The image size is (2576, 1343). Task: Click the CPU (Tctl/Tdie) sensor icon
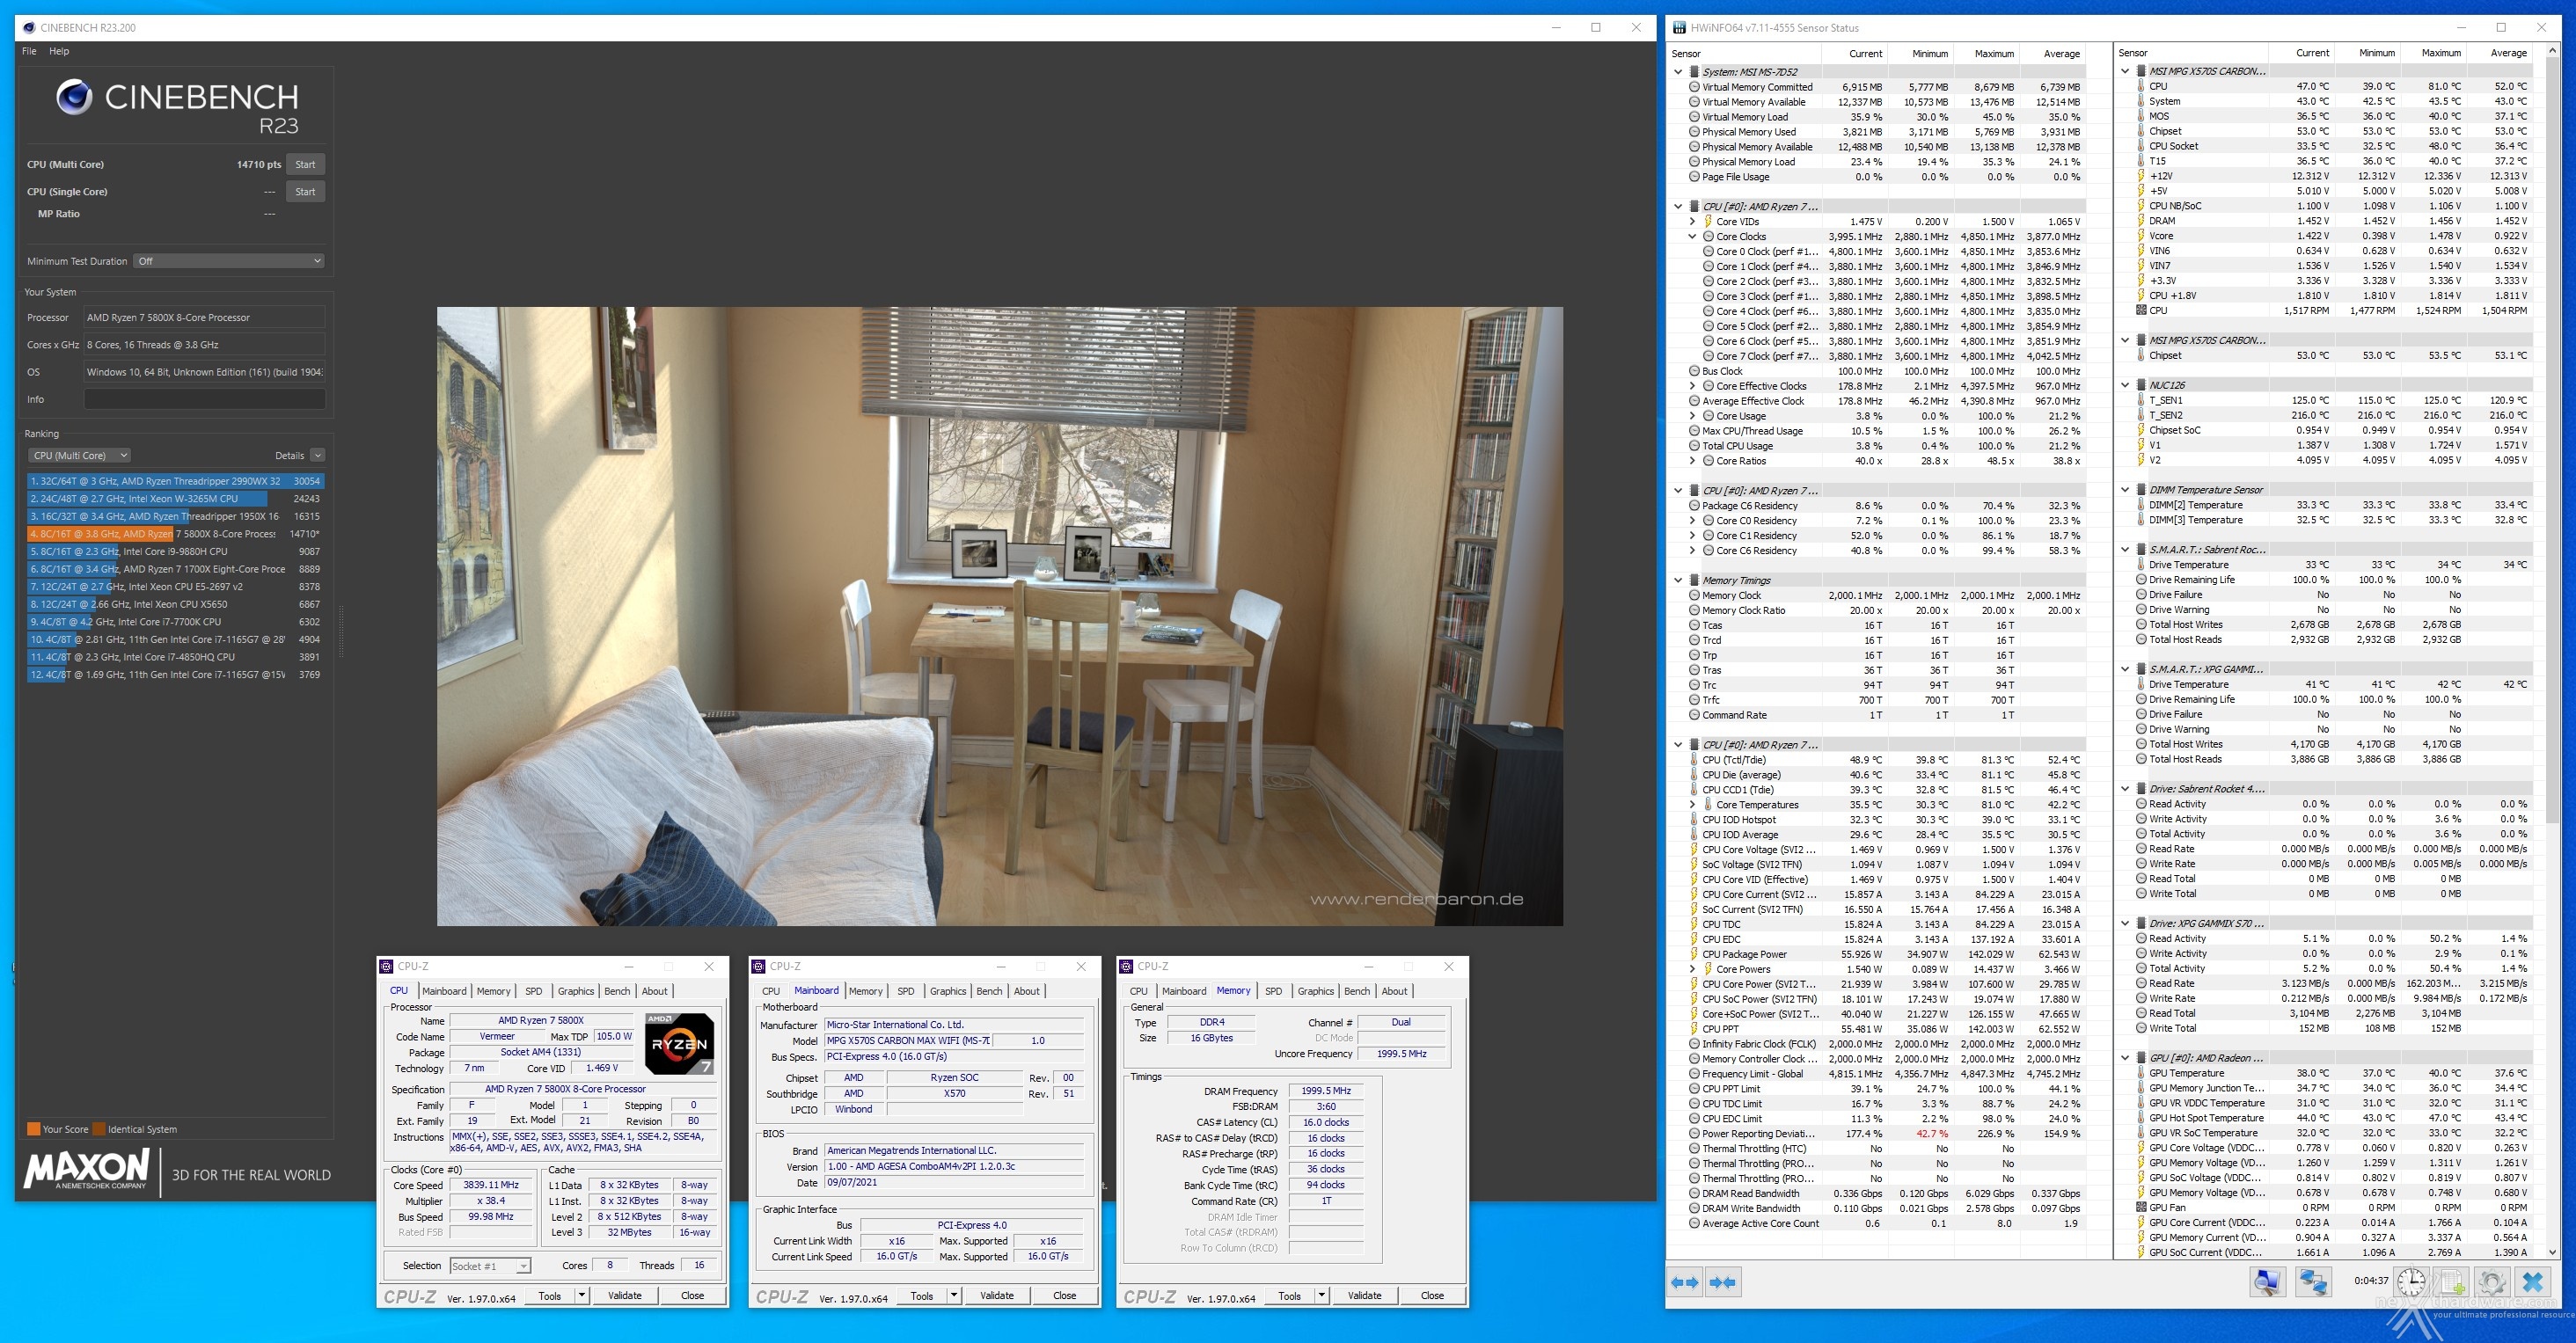1694,760
